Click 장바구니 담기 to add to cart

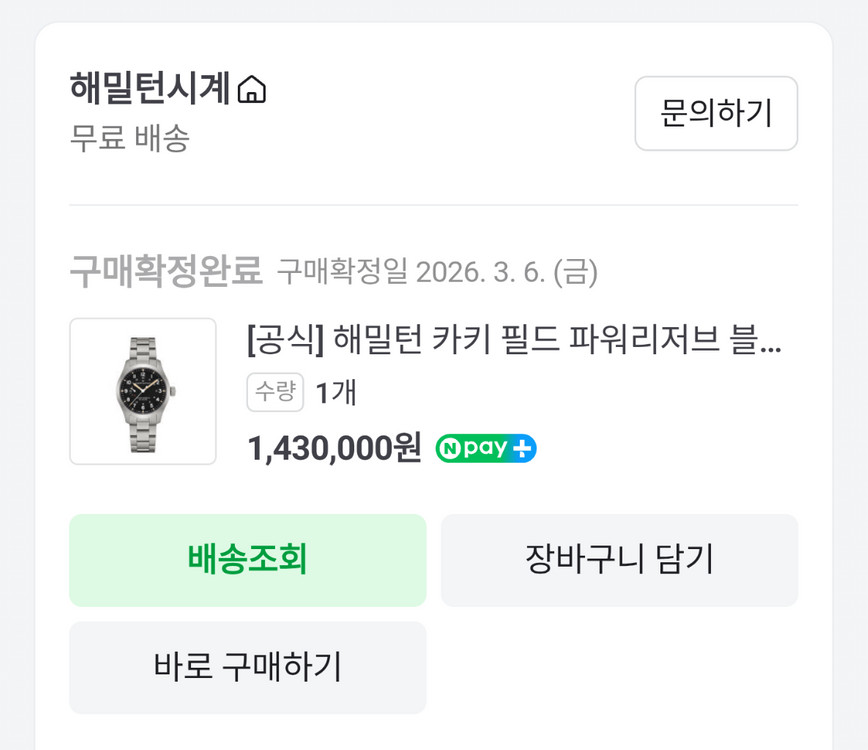620,561
